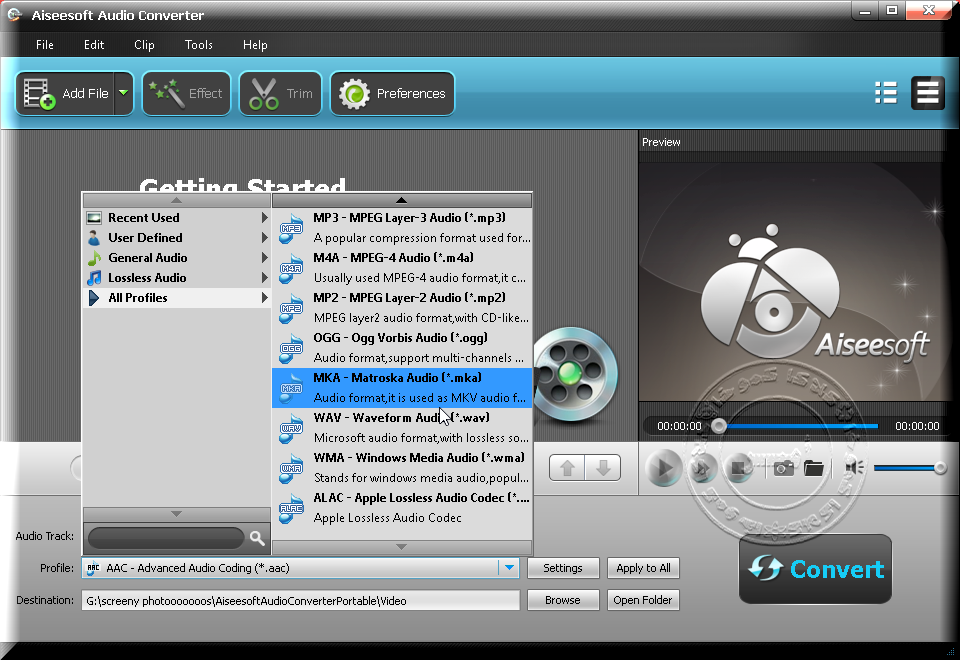Click the M4A format icon

pyautogui.click(x=291, y=268)
